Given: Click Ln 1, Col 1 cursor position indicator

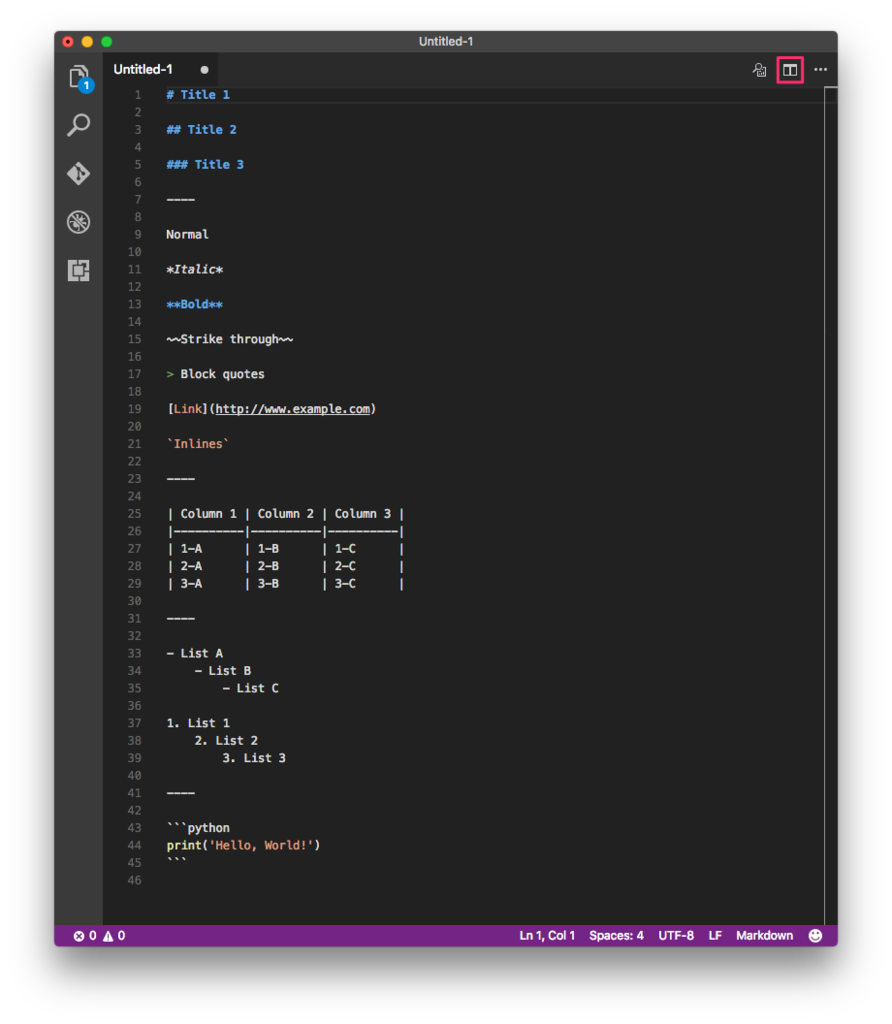Looking at the screenshot, I should tap(547, 936).
